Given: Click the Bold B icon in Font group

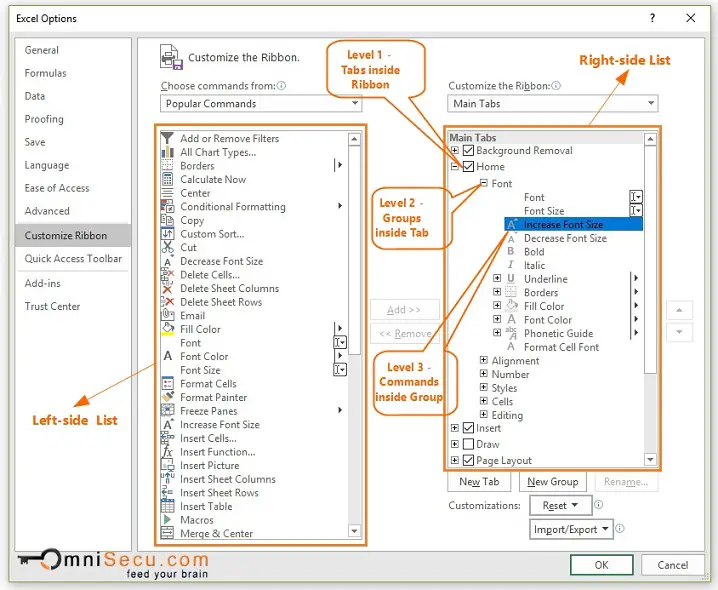Looking at the screenshot, I should point(511,251).
